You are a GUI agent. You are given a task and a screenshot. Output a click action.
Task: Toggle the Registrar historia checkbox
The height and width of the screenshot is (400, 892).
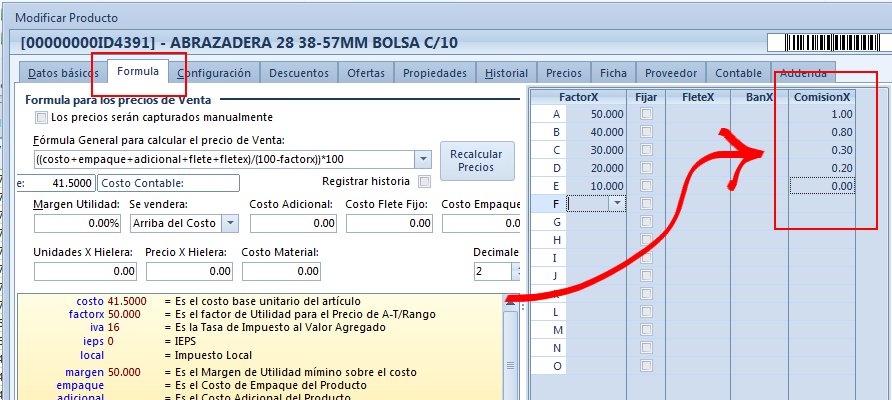[424, 182]
